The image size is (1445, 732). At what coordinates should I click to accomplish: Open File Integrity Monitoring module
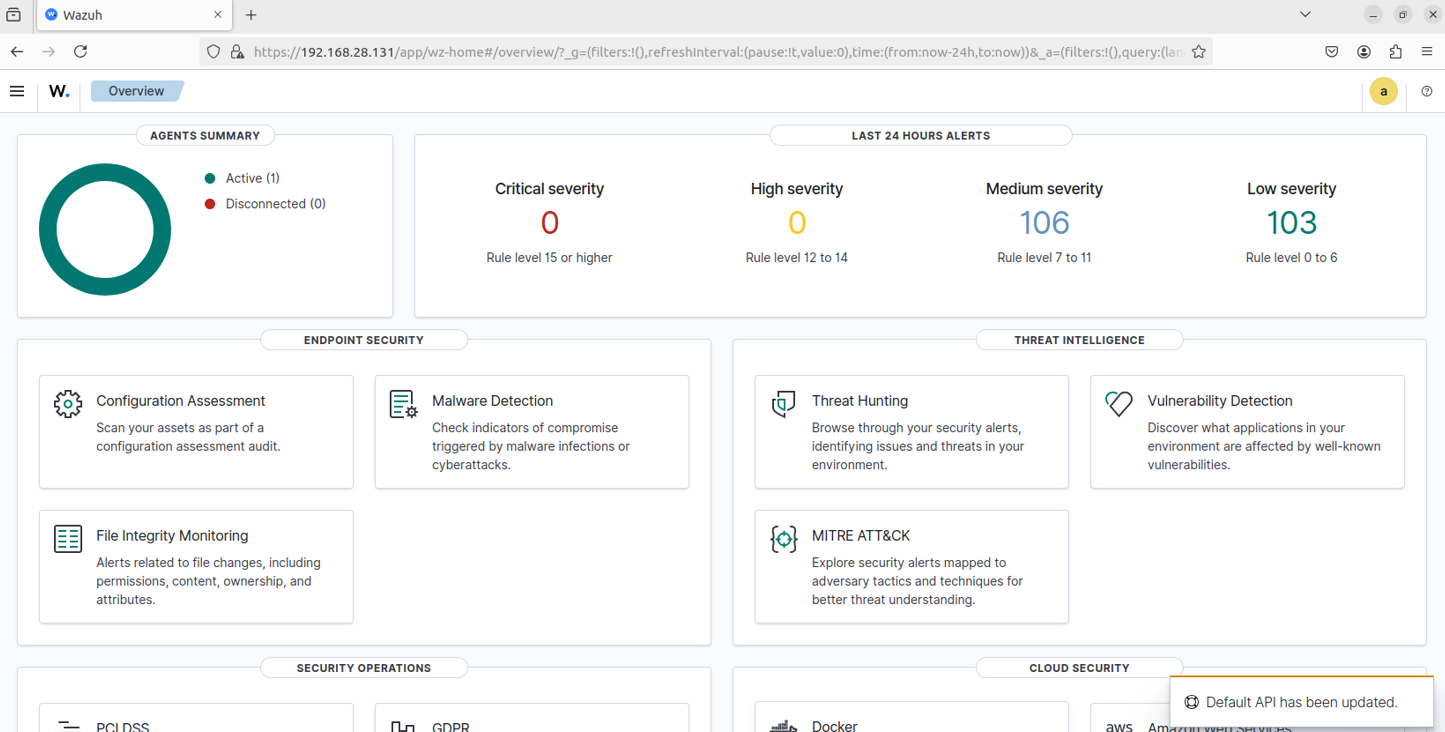(196, 567)
